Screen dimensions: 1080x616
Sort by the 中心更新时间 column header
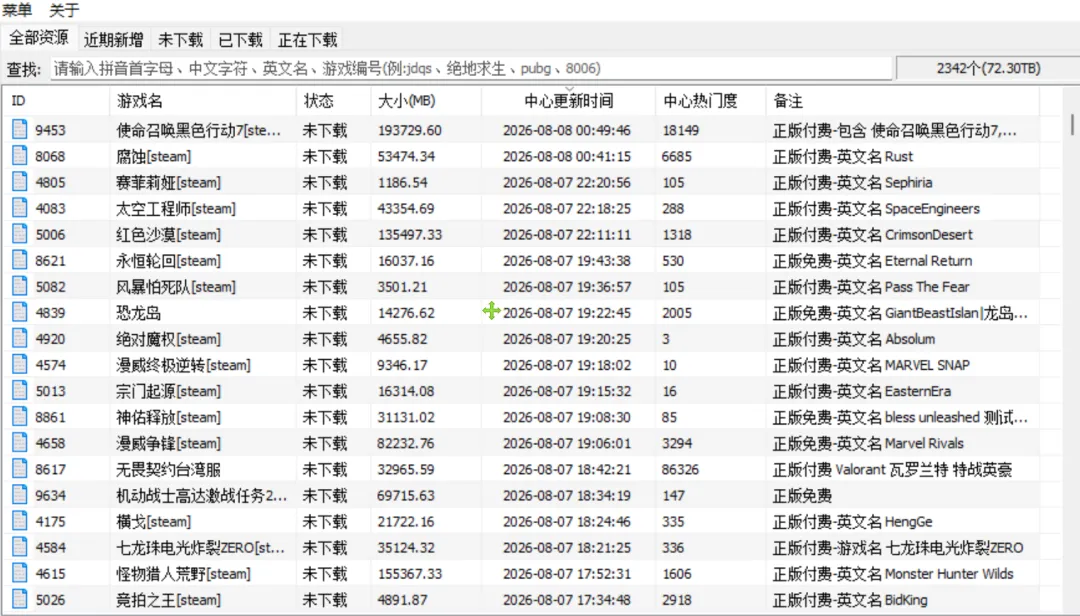(x=568, y=101)
